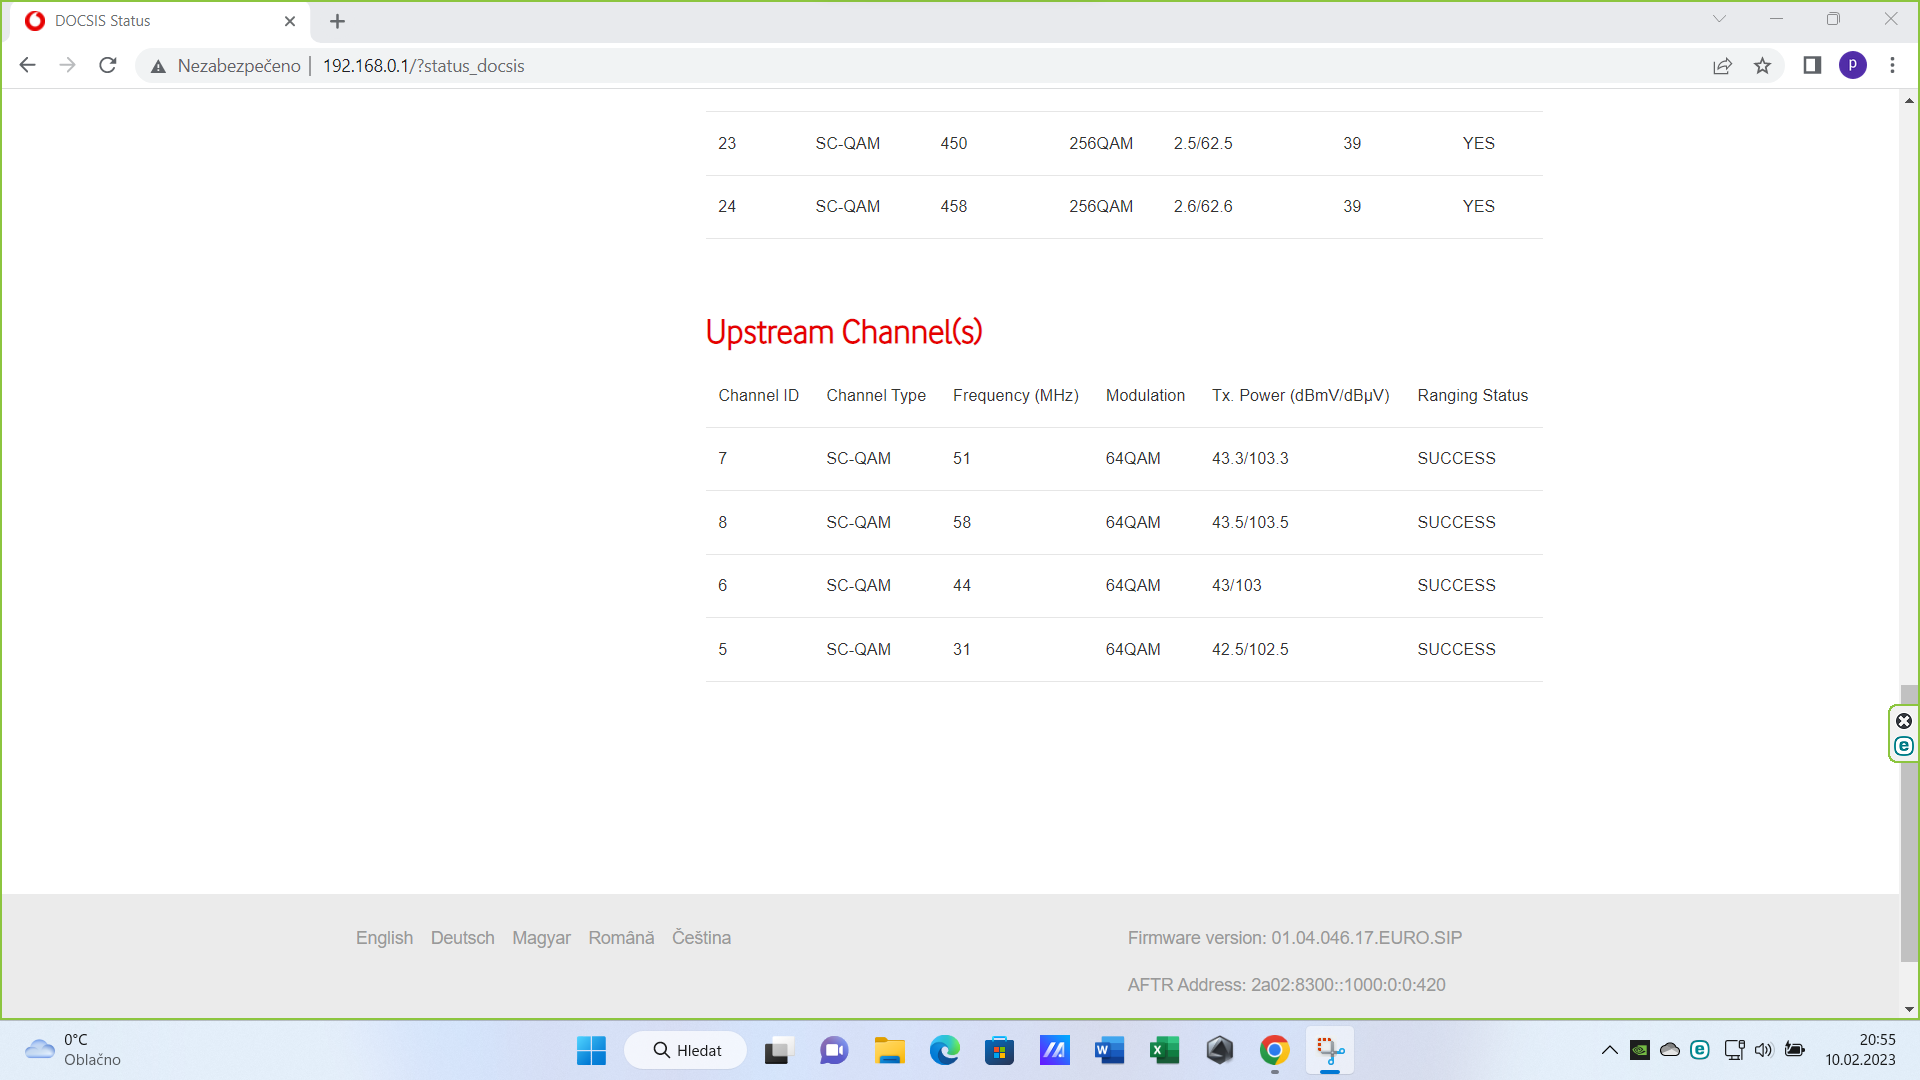Image resolution: width=1920 pixels, height=1080 pixels.
Task: Switch language to English
Action: coord(384,938)
